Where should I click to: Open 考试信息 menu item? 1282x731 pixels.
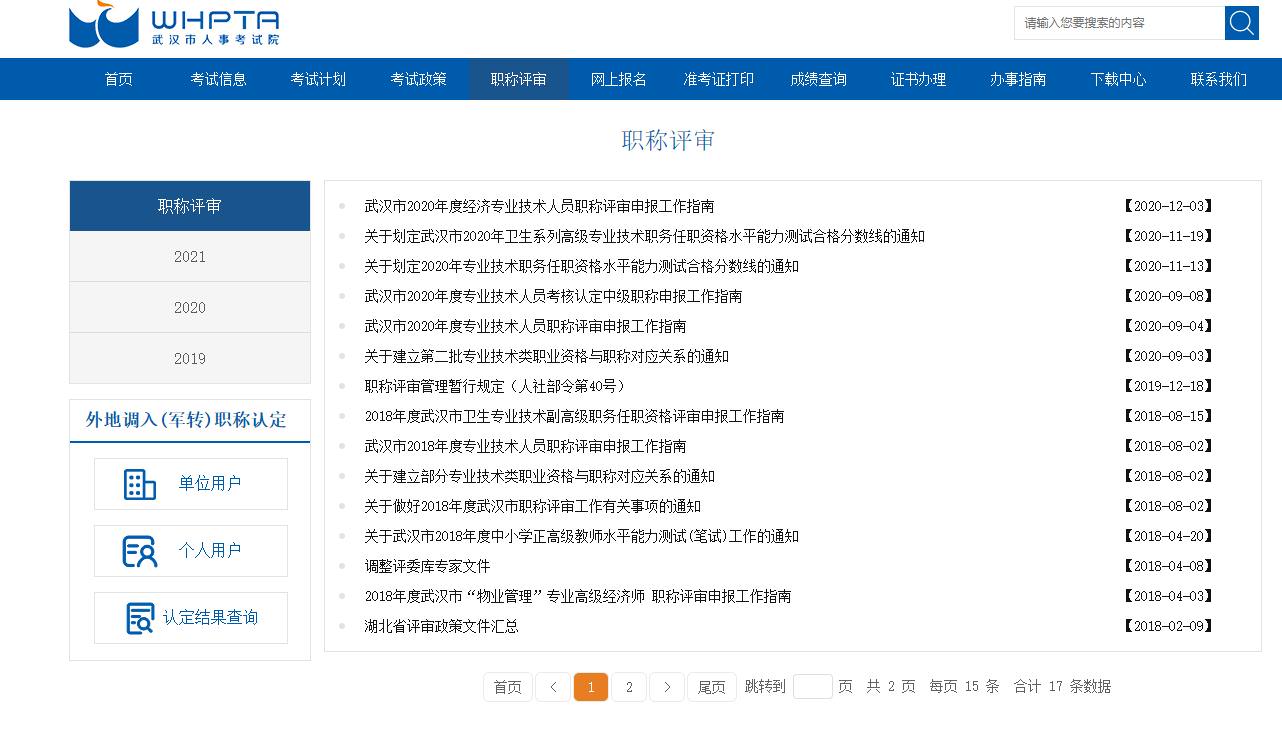[x=219, y=79]
